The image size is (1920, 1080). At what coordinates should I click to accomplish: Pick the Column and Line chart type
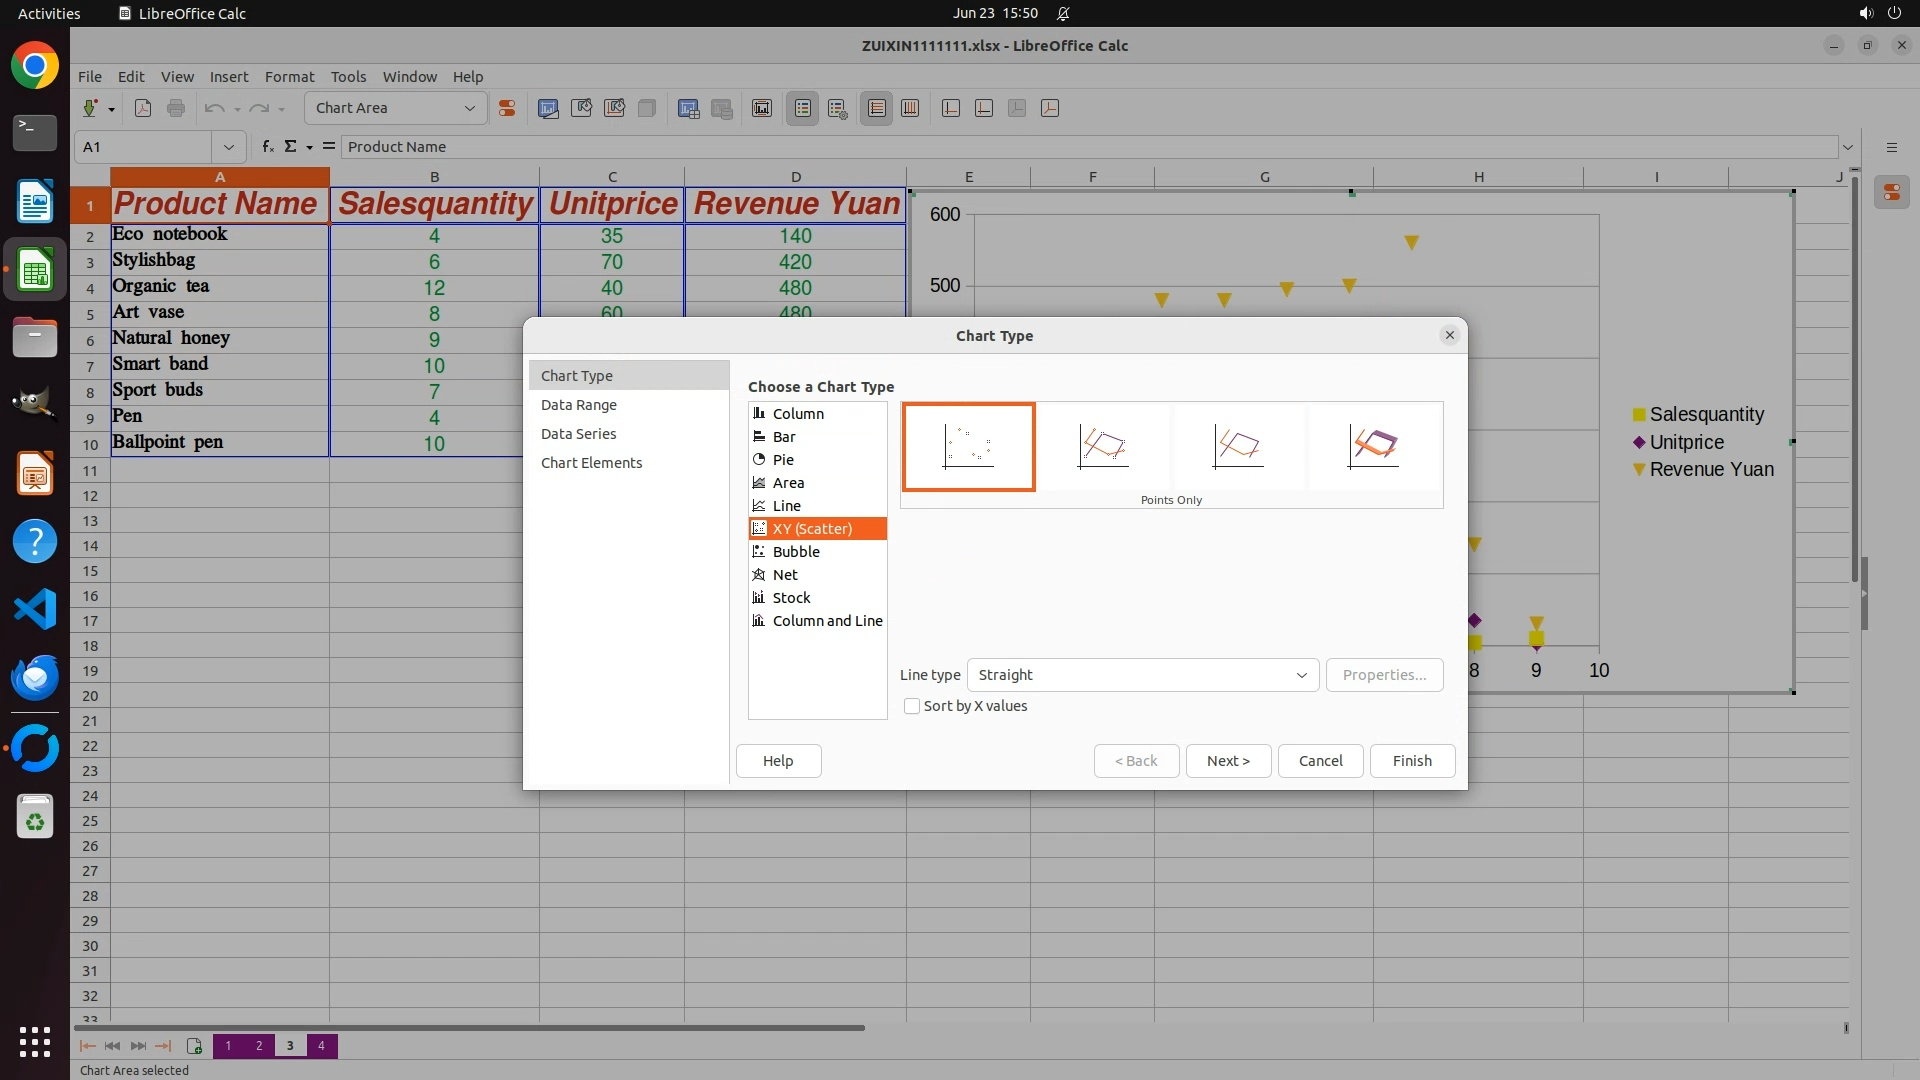(x=827, y=621)
